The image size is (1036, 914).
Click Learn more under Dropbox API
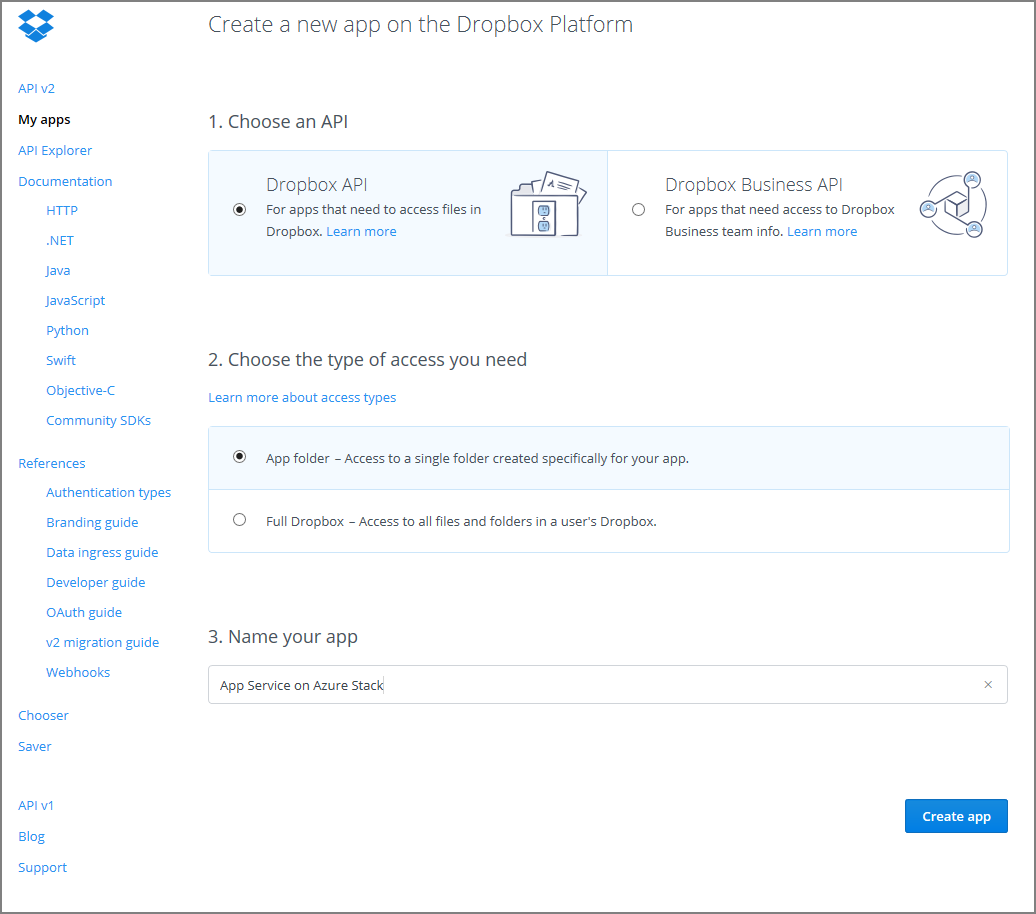pyautogui.click(x=361, y=231)
